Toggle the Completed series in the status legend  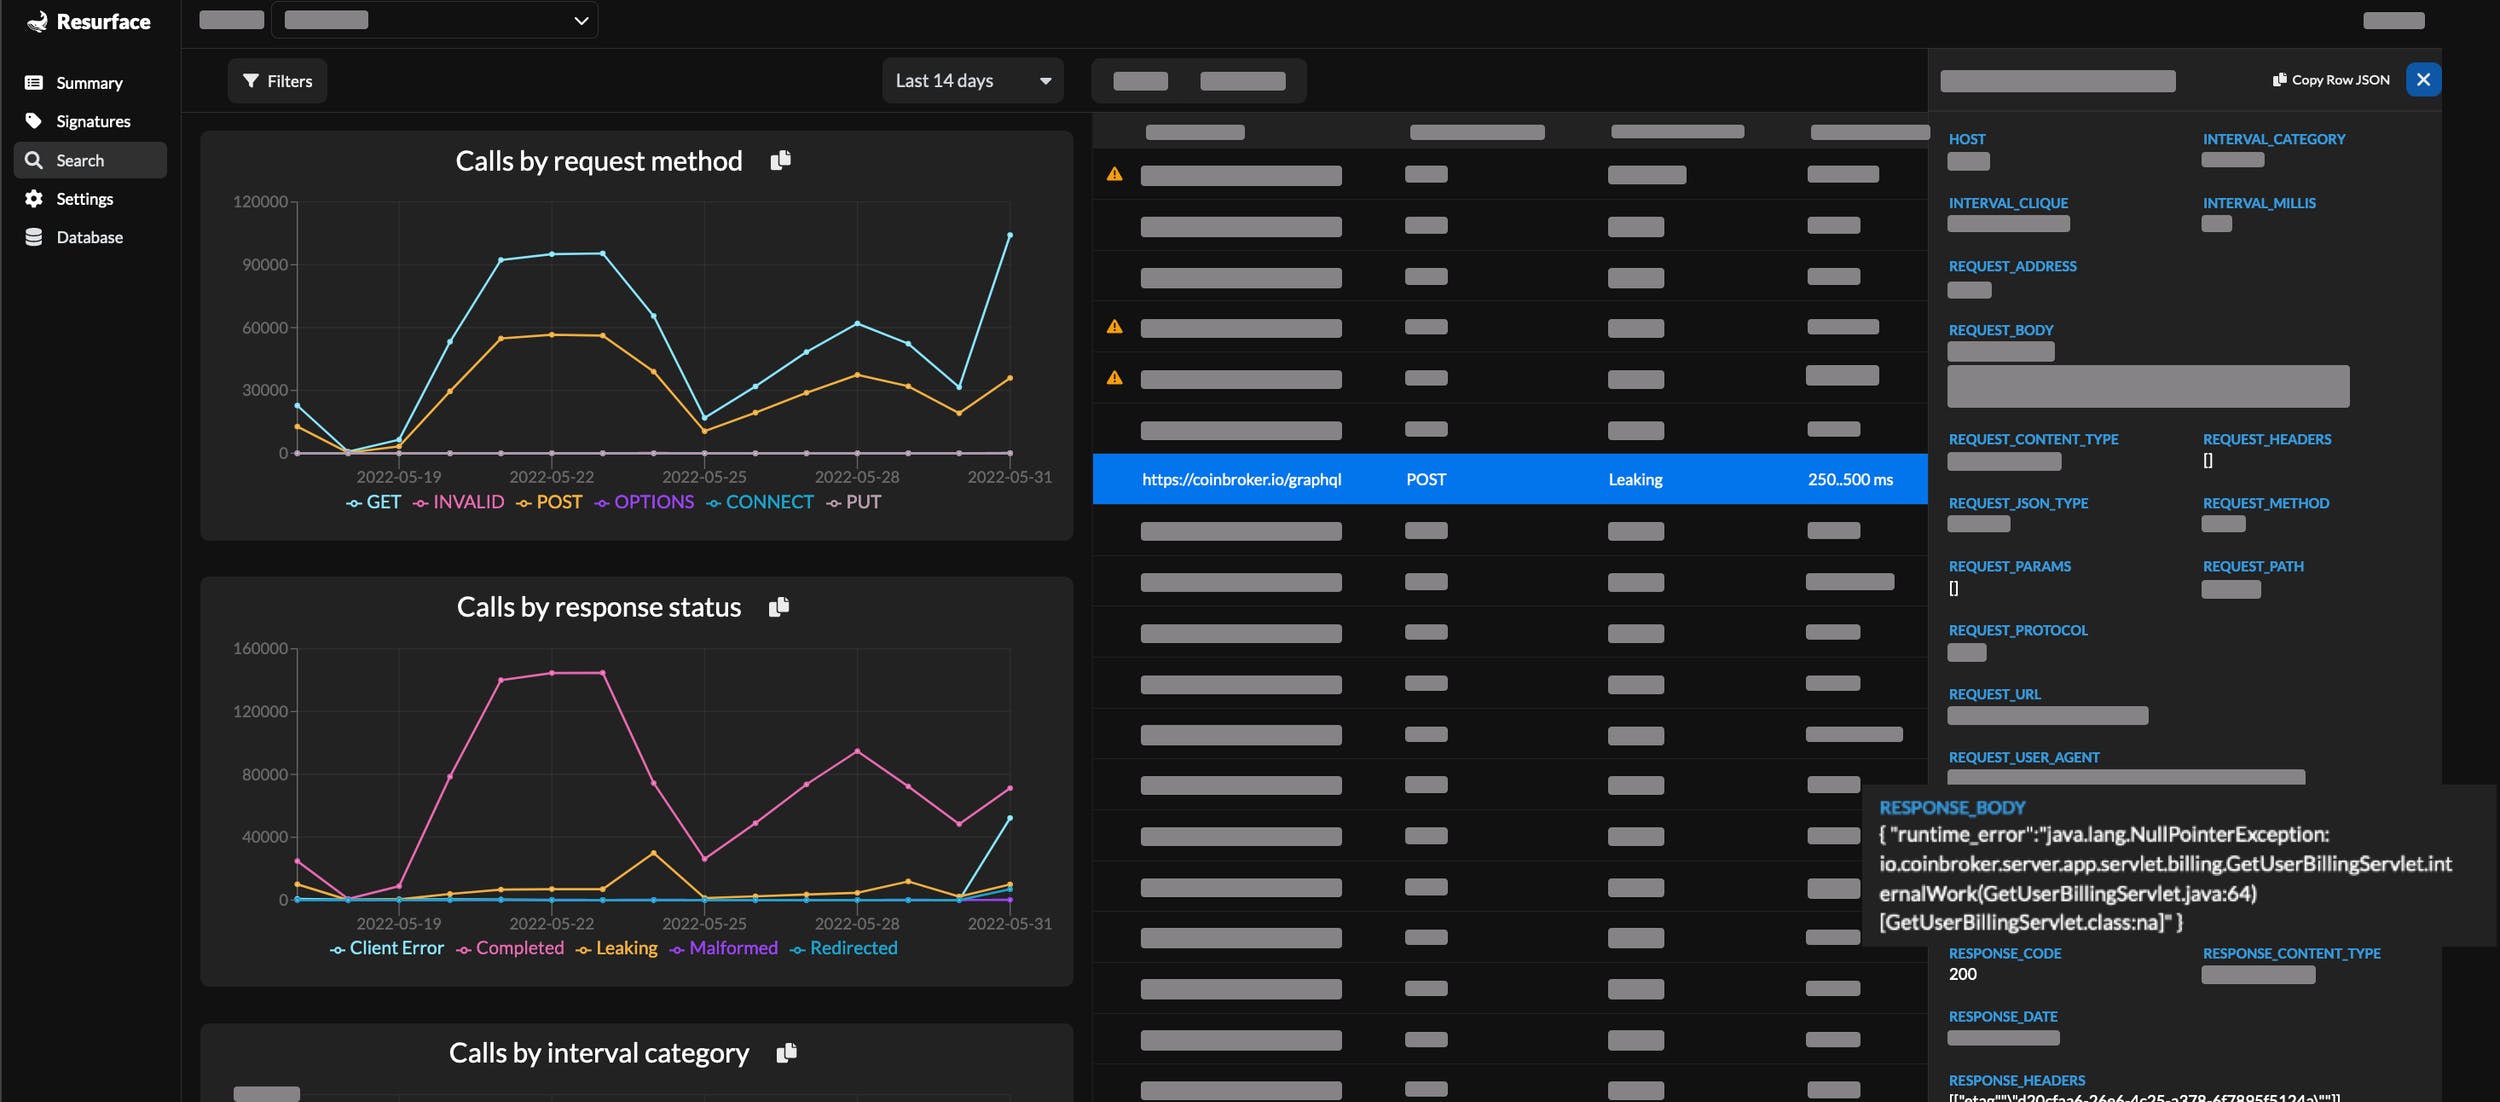click(519, 948)
